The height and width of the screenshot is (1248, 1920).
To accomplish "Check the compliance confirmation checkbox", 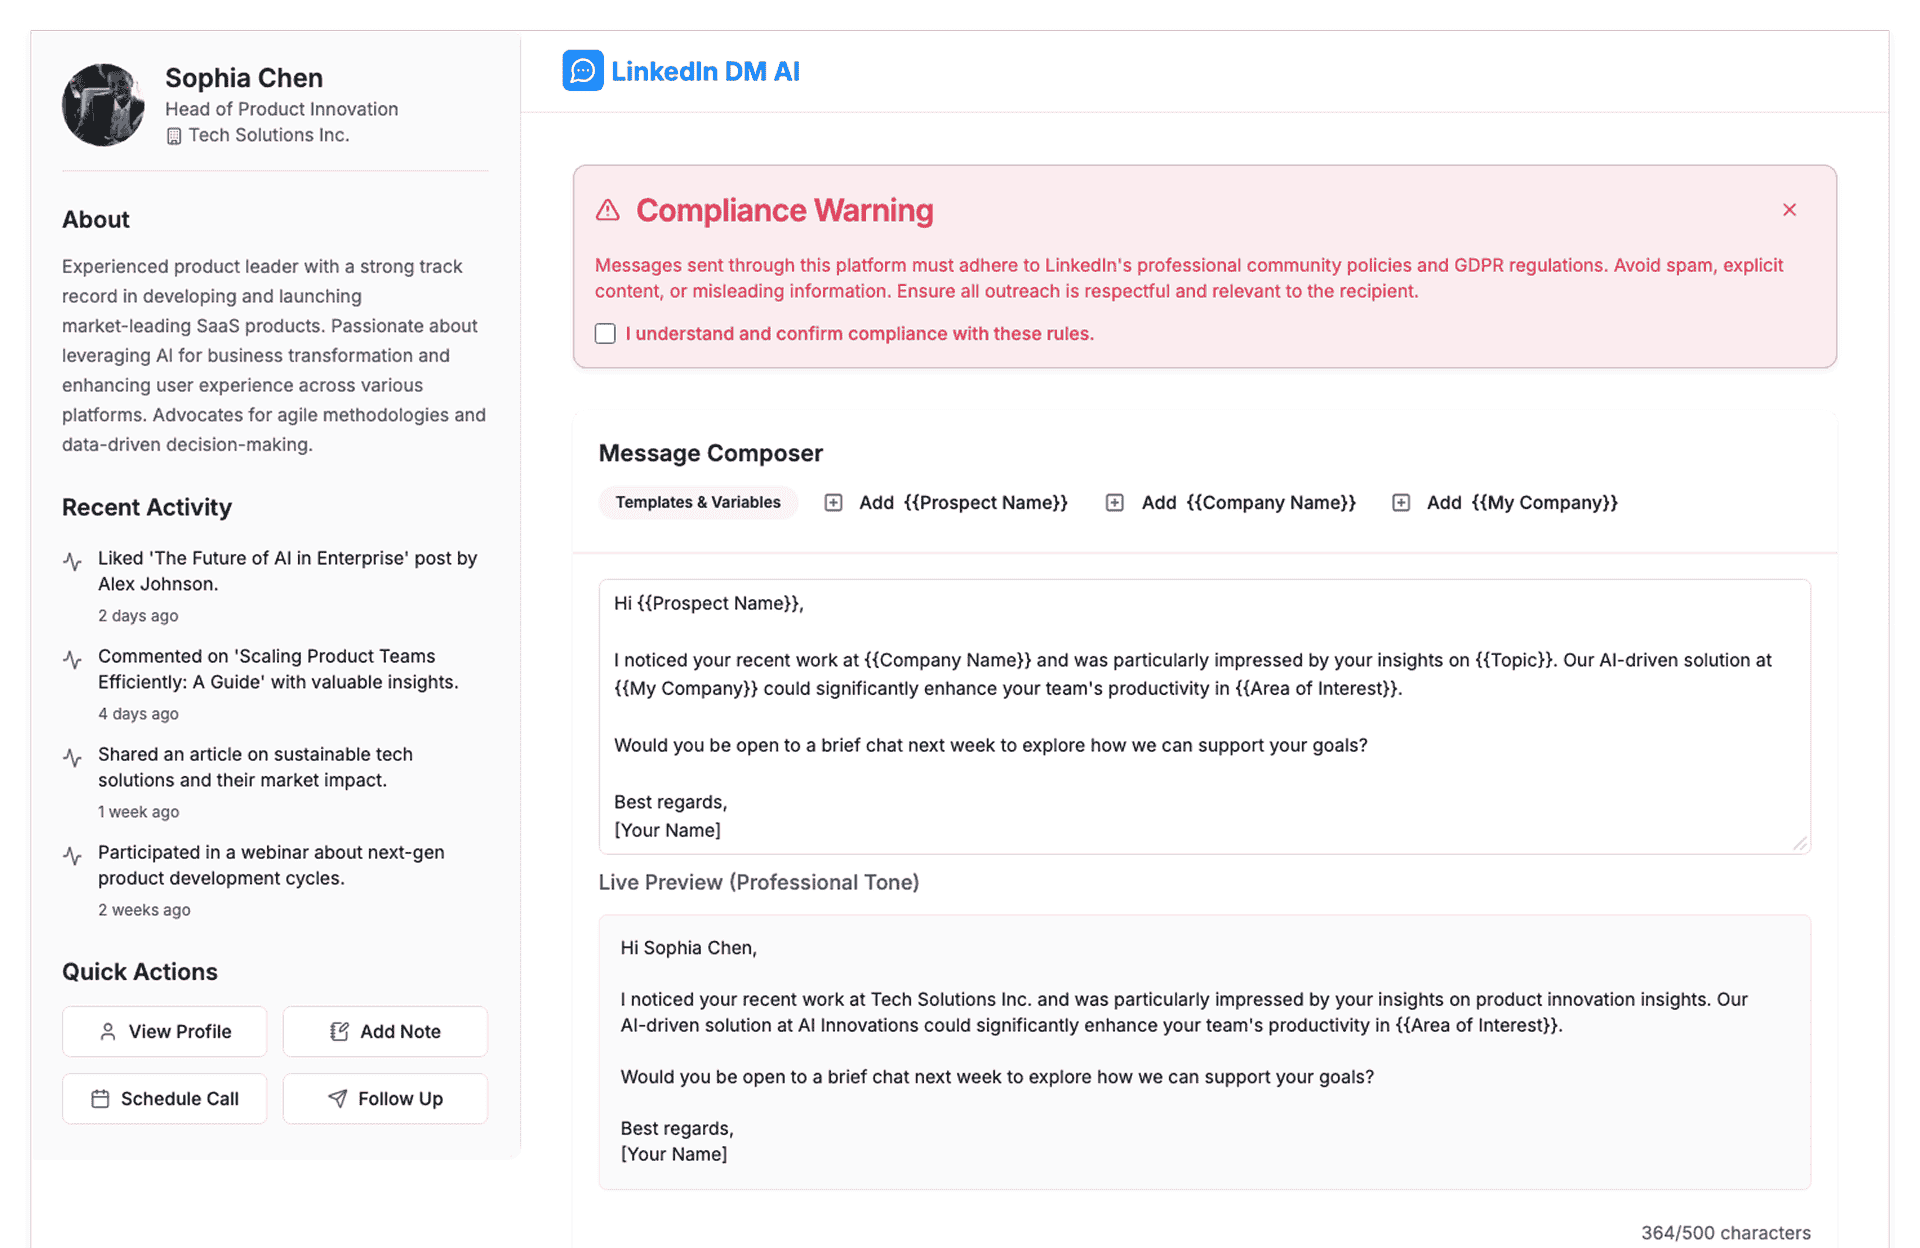I will click(605, 334).
